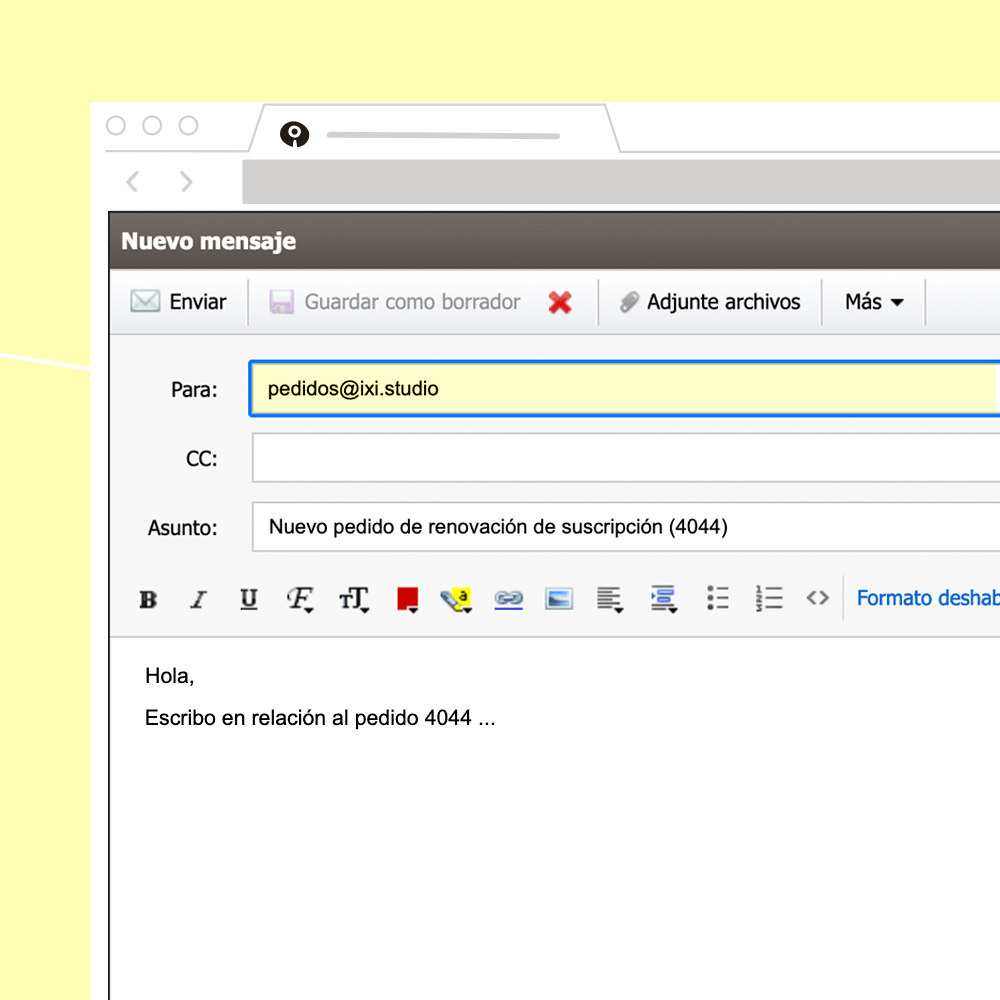
Task: Click the Formato deshabilitado link
Action: pos(928,598)
